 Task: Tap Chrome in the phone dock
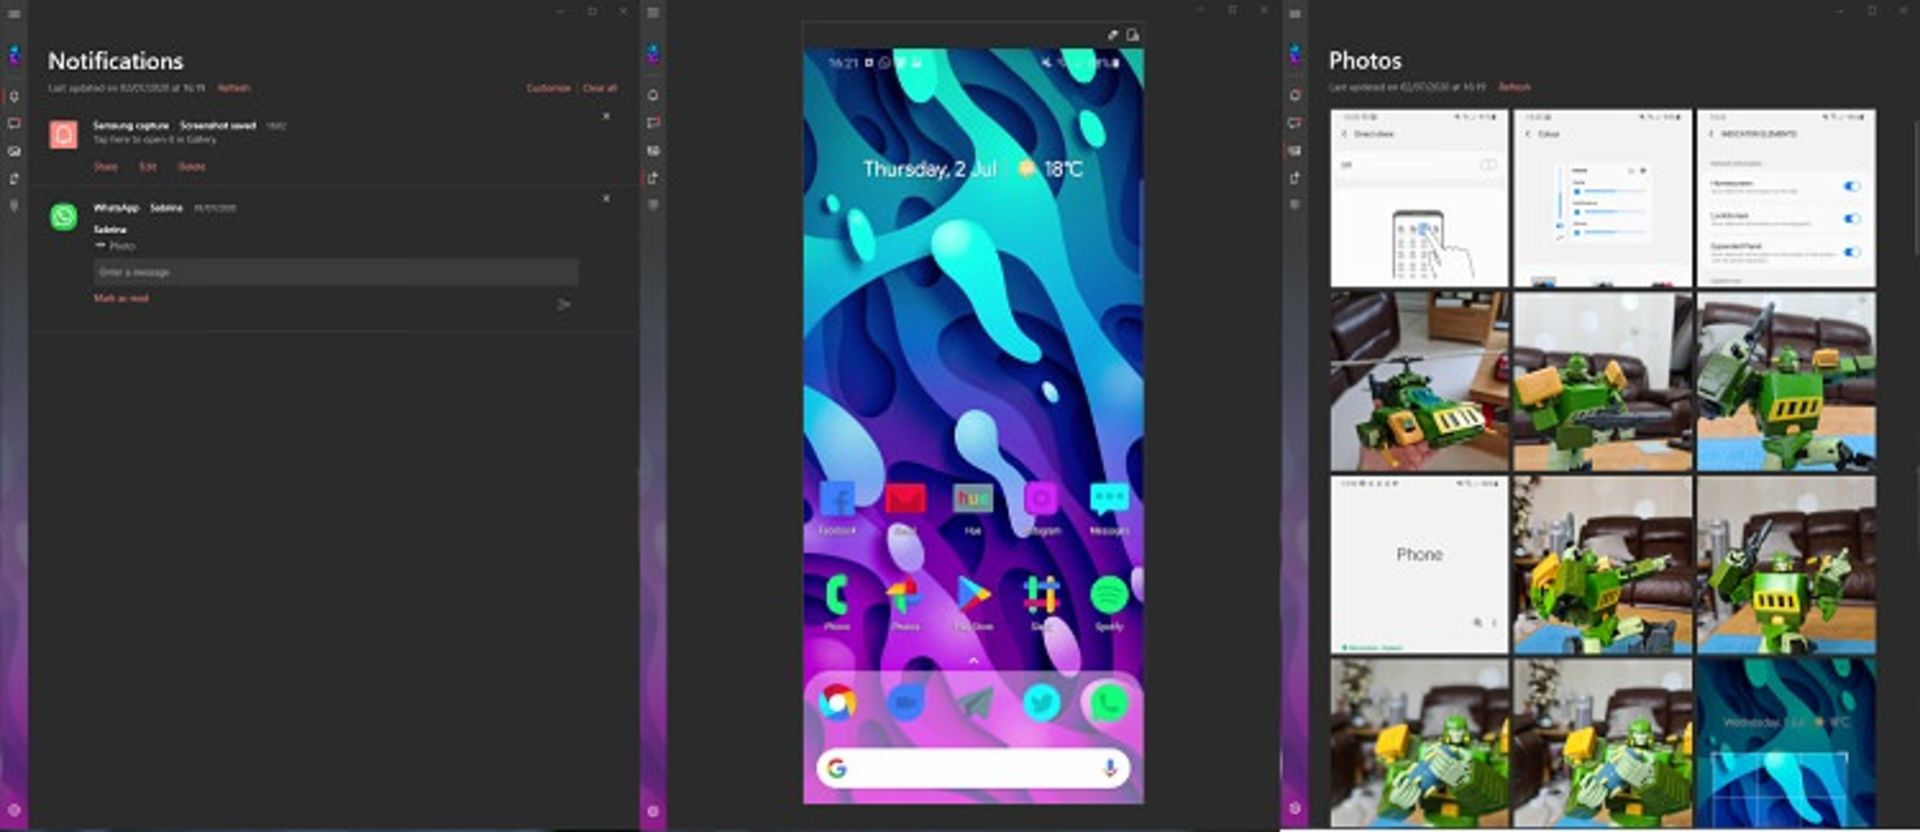click(837, 703)
